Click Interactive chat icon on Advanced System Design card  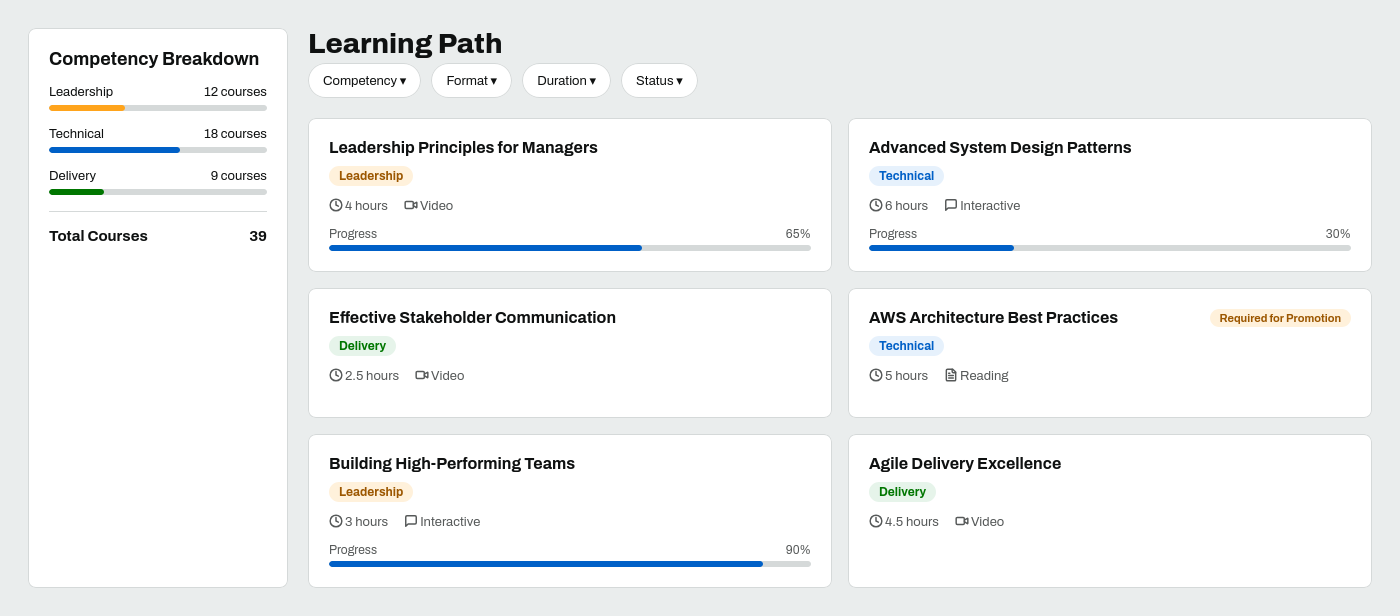click(951, 205)
